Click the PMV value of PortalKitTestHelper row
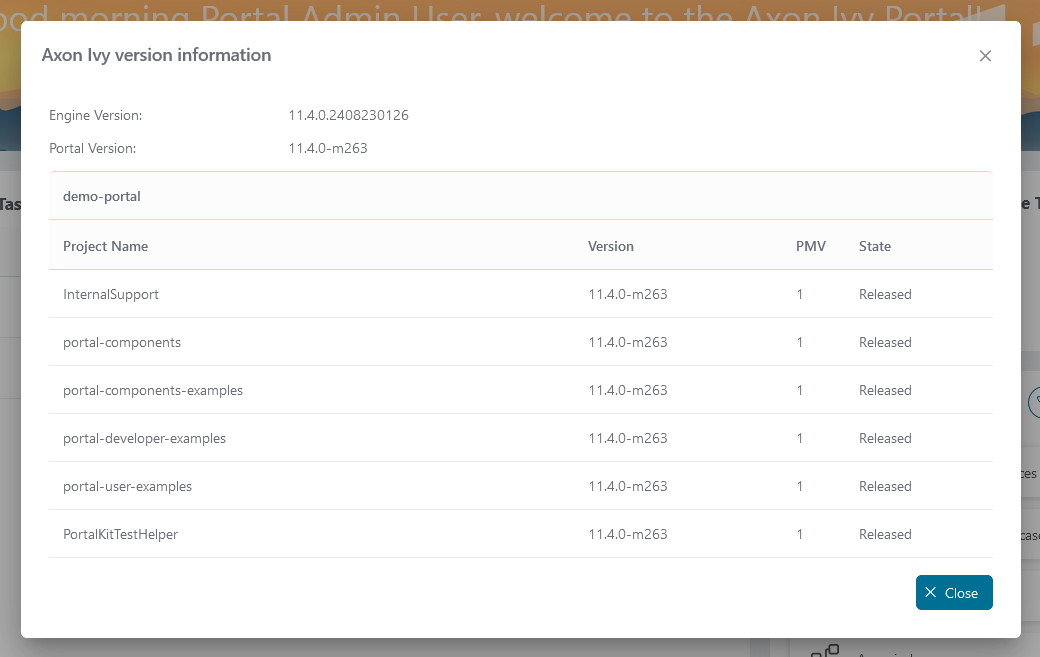The width and height of the screenshot is (1040, 657). tap(800, 534)
